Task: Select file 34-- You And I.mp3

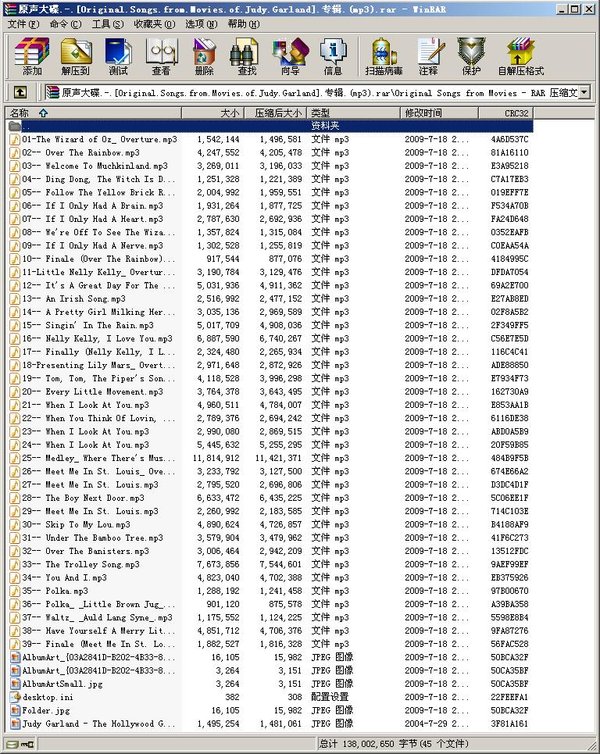Action: (64, 578)
